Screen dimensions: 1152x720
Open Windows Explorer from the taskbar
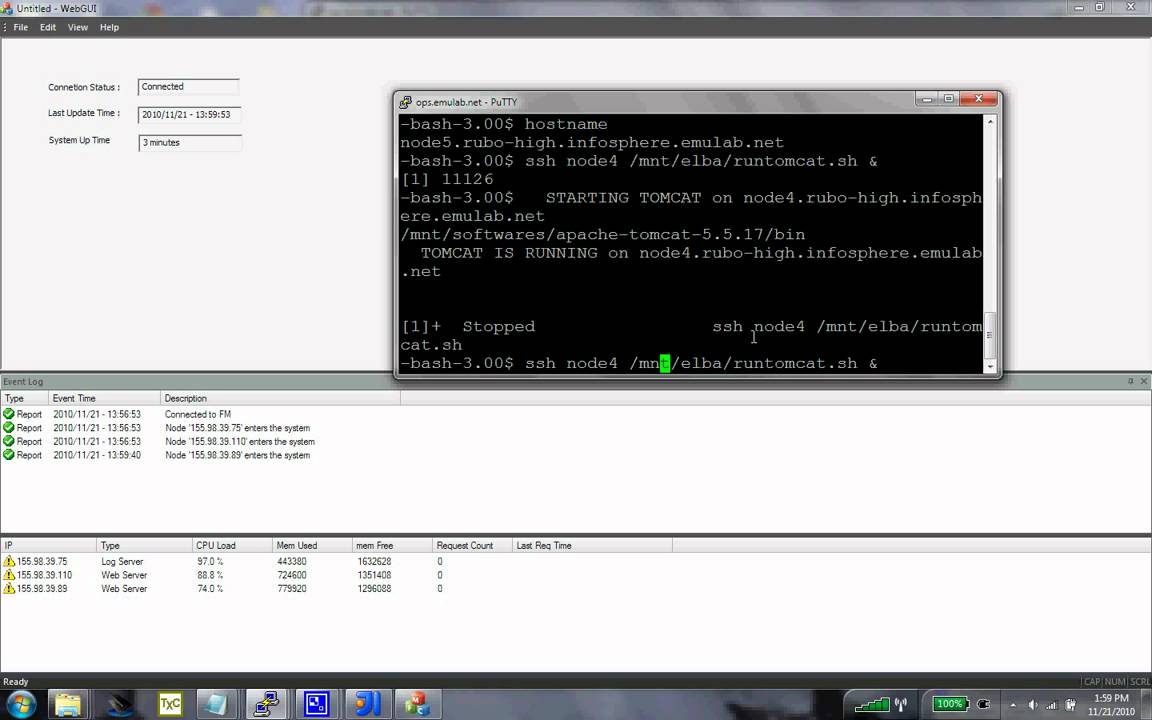point(68,705)
